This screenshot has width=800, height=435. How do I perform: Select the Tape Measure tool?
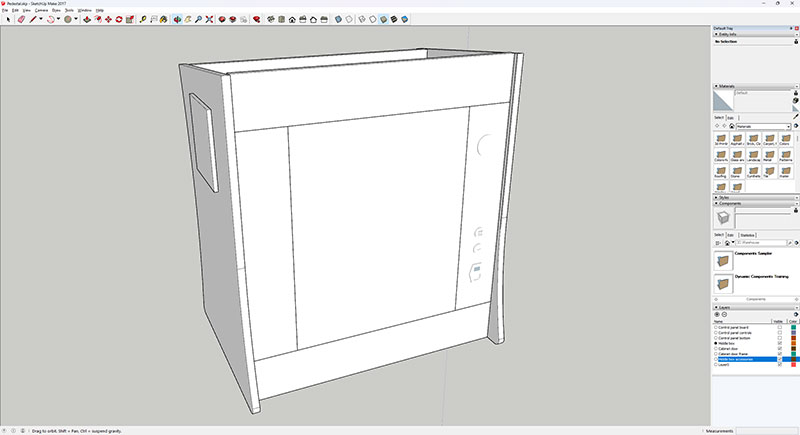pyautogui.click(x=143, y=19)
